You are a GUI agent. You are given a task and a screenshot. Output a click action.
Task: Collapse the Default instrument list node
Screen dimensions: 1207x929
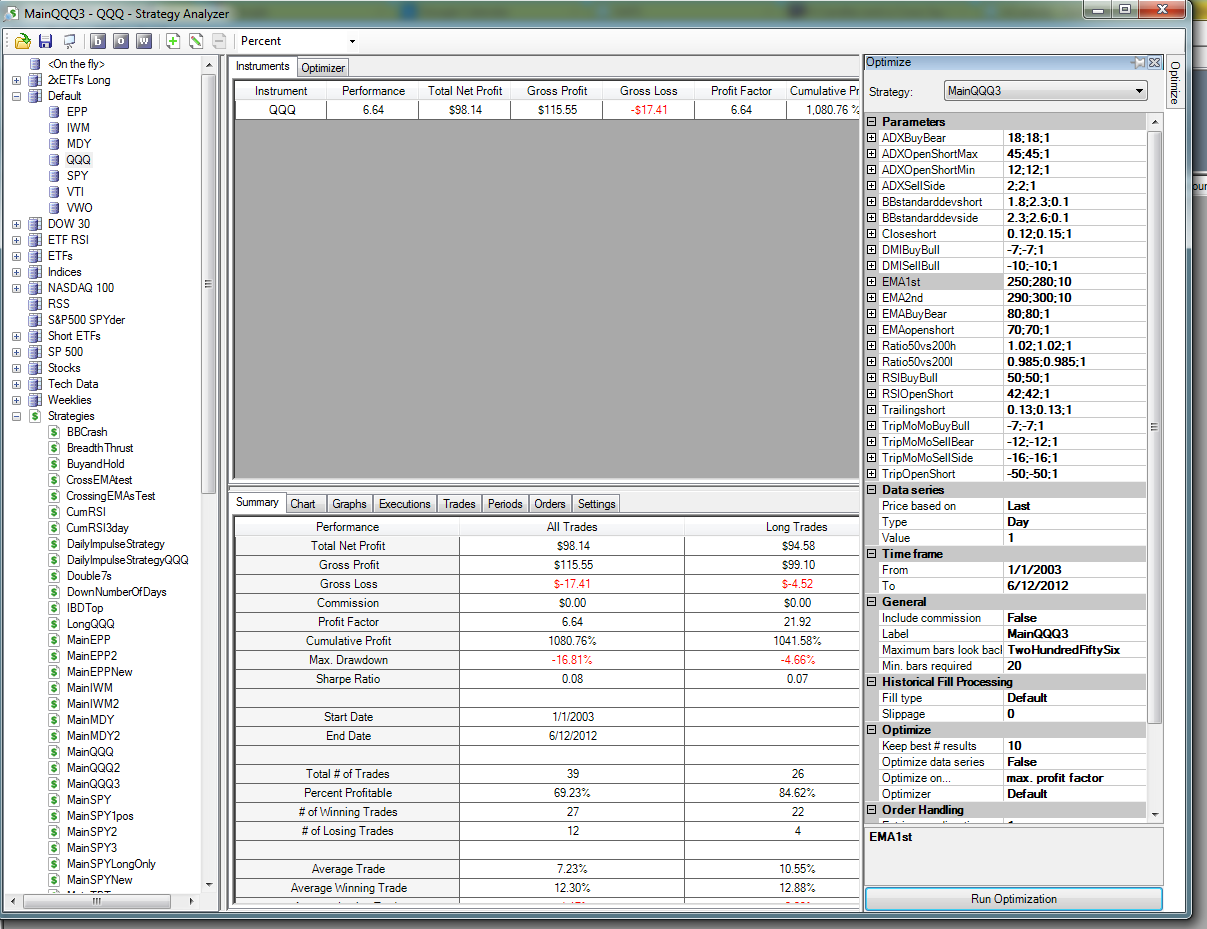coord(16,96)
